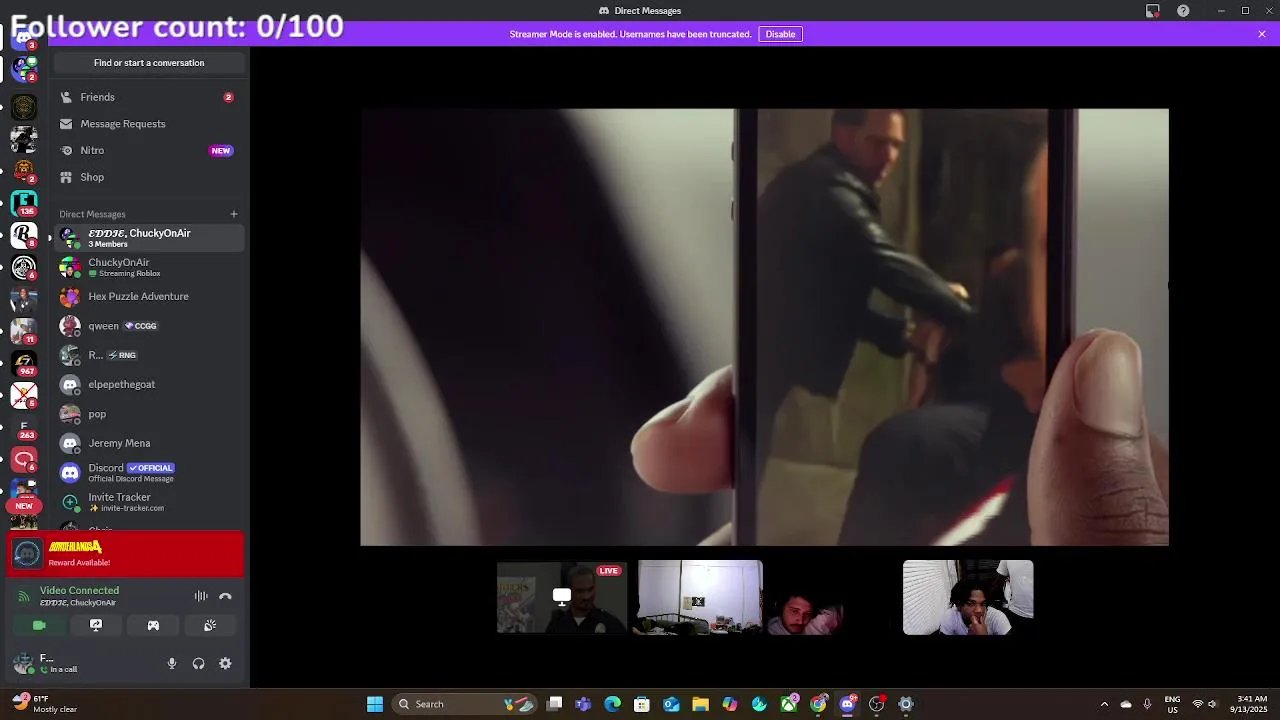Click the NEW unread indicator in server list
This screenshot has width=1280, height=720.
(23, 506)
